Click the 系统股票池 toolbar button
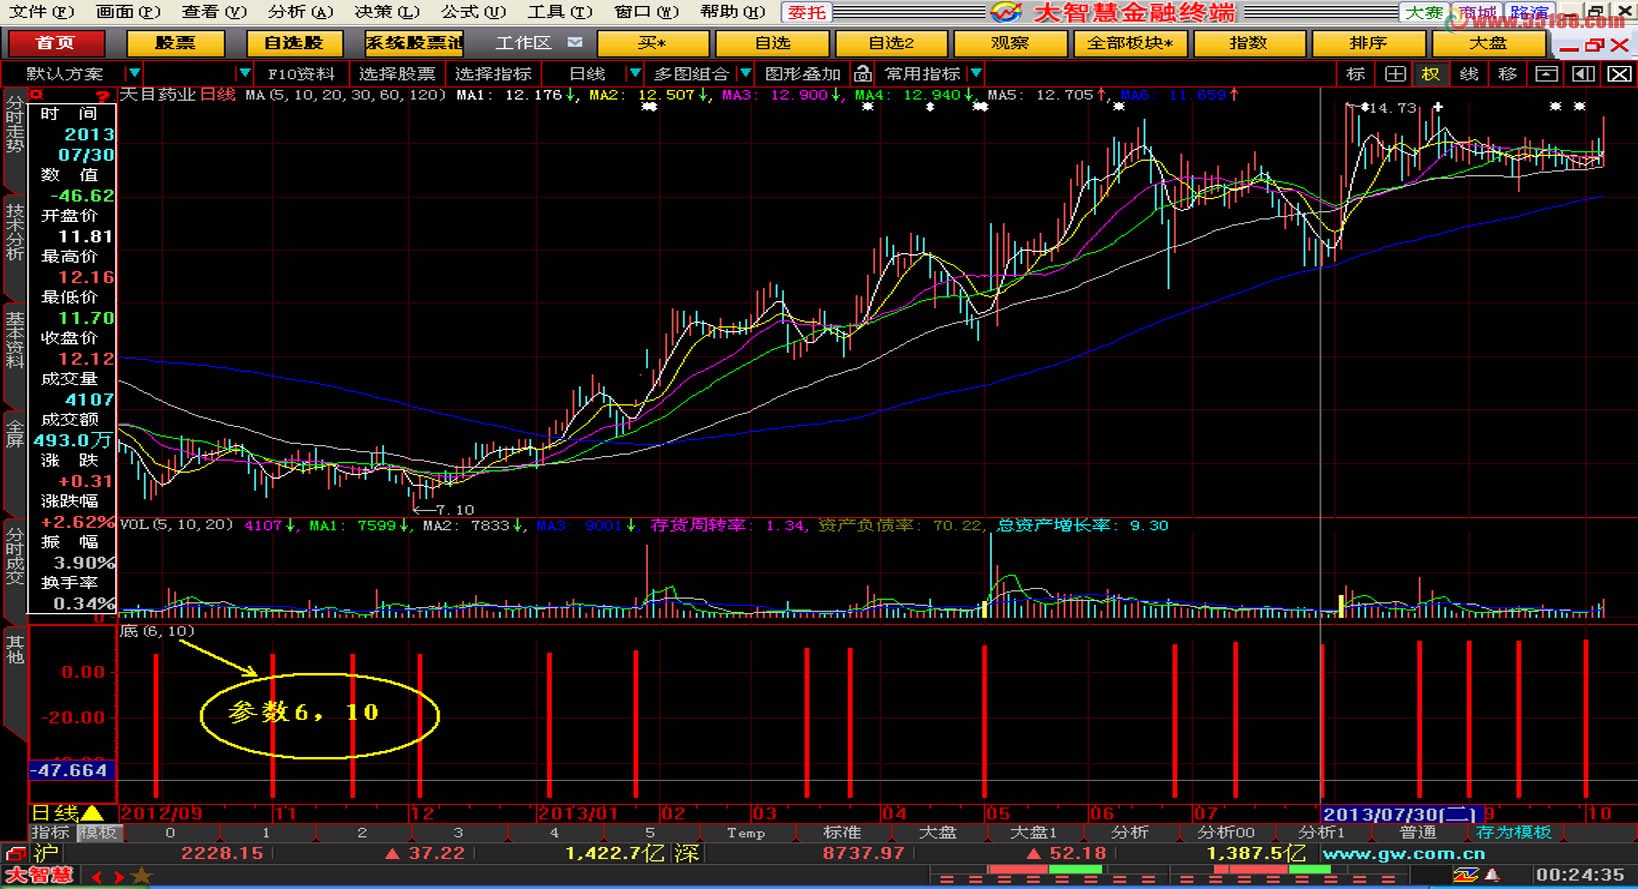Viewport: 1638px width, 889px height. tap(414, 43)
